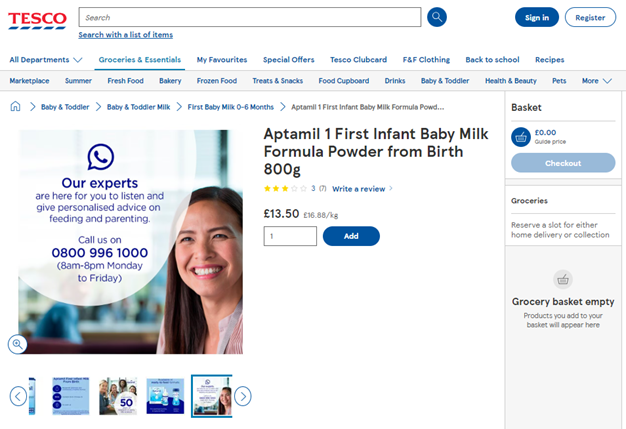Click the Register button
626x429 pixels.
590,17
